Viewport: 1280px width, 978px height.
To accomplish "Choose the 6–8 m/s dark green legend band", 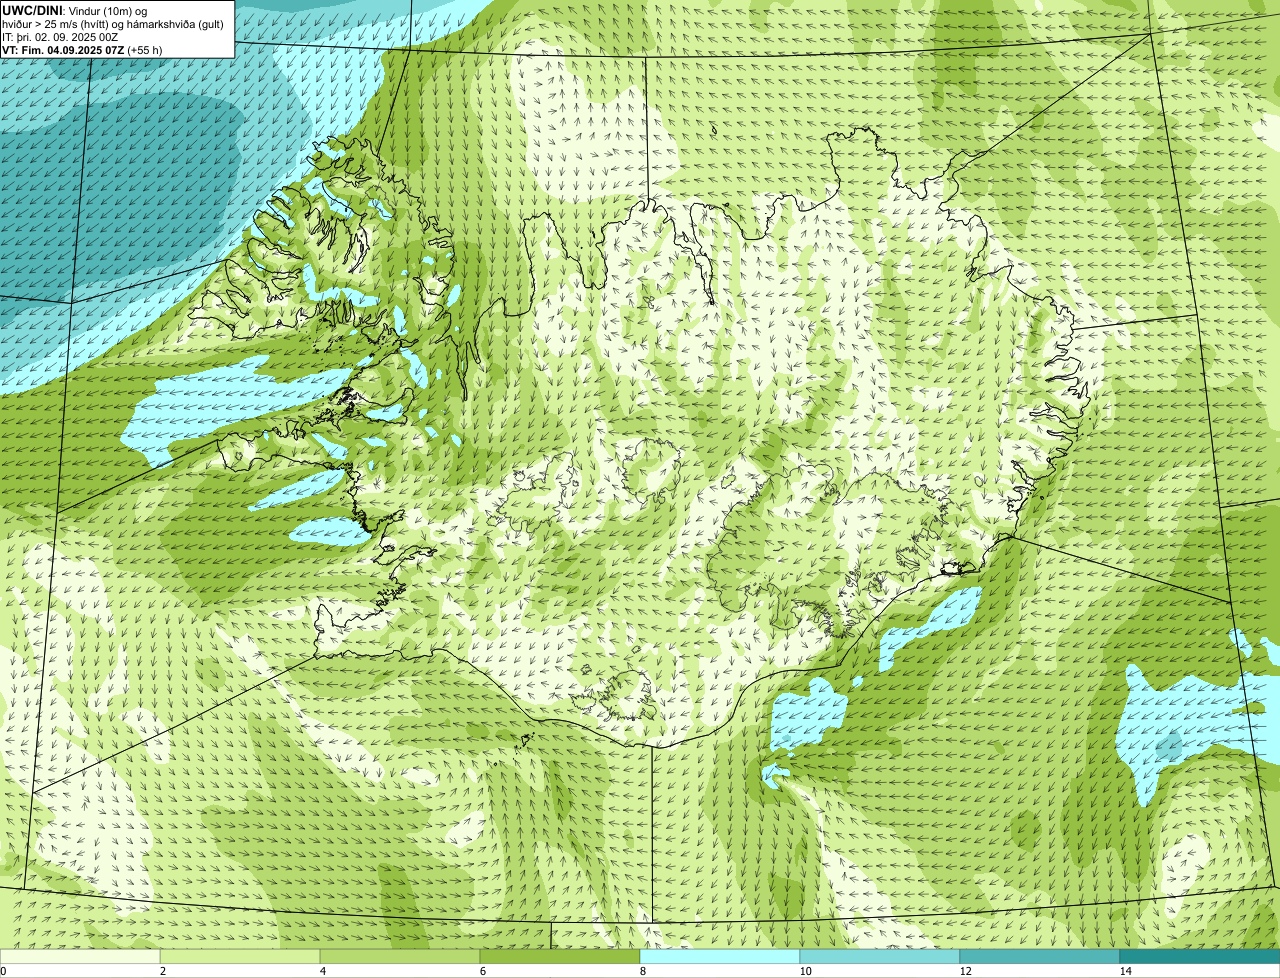I will coord(560,956).
